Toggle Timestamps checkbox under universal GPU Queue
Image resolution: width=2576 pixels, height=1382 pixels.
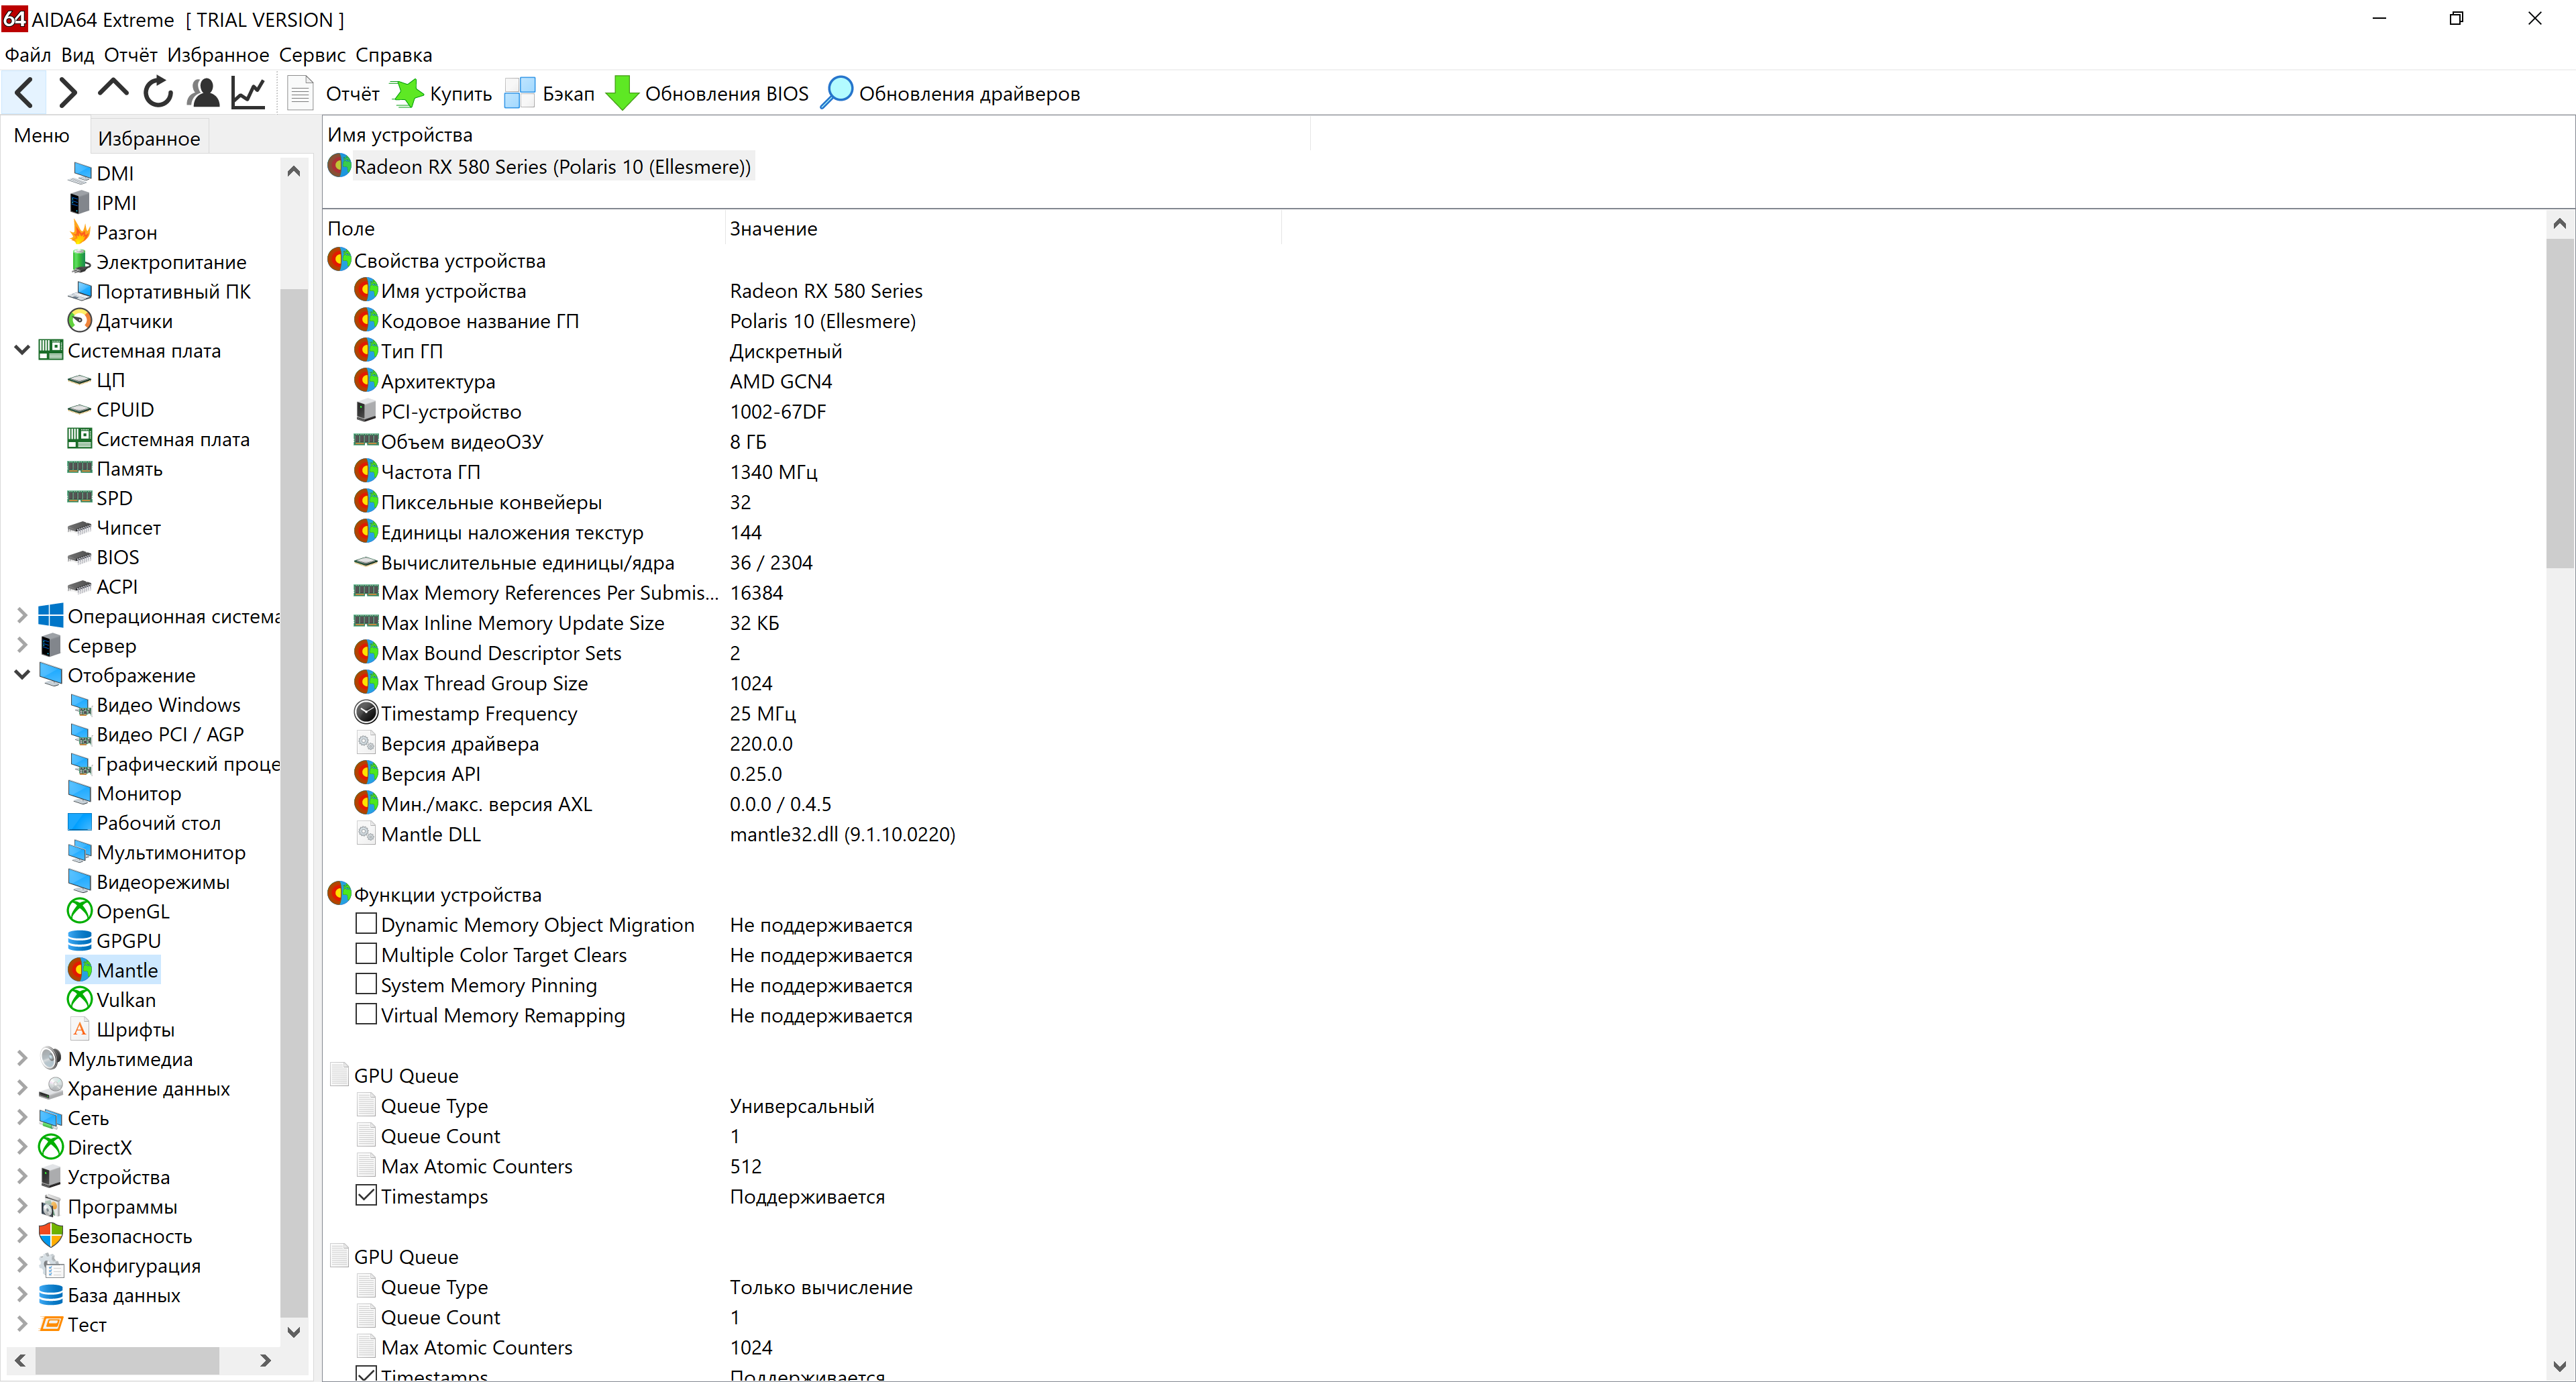point(366,1195)
